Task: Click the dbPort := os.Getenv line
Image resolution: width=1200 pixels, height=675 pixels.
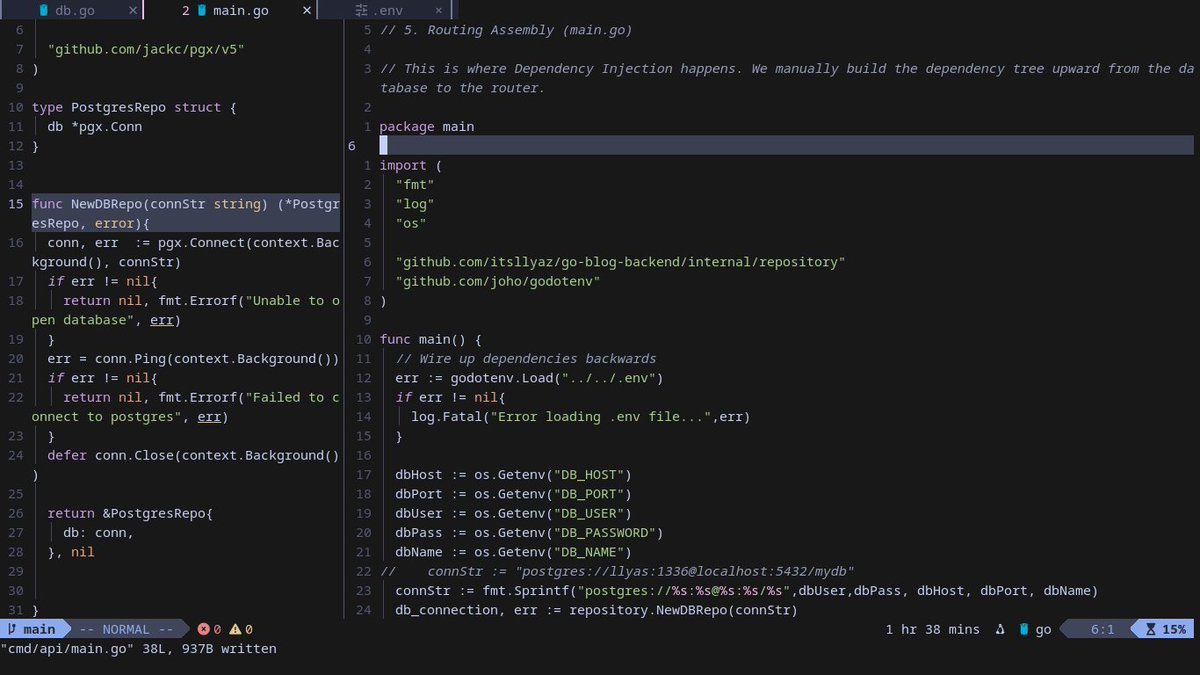Action: pos(513,494)
